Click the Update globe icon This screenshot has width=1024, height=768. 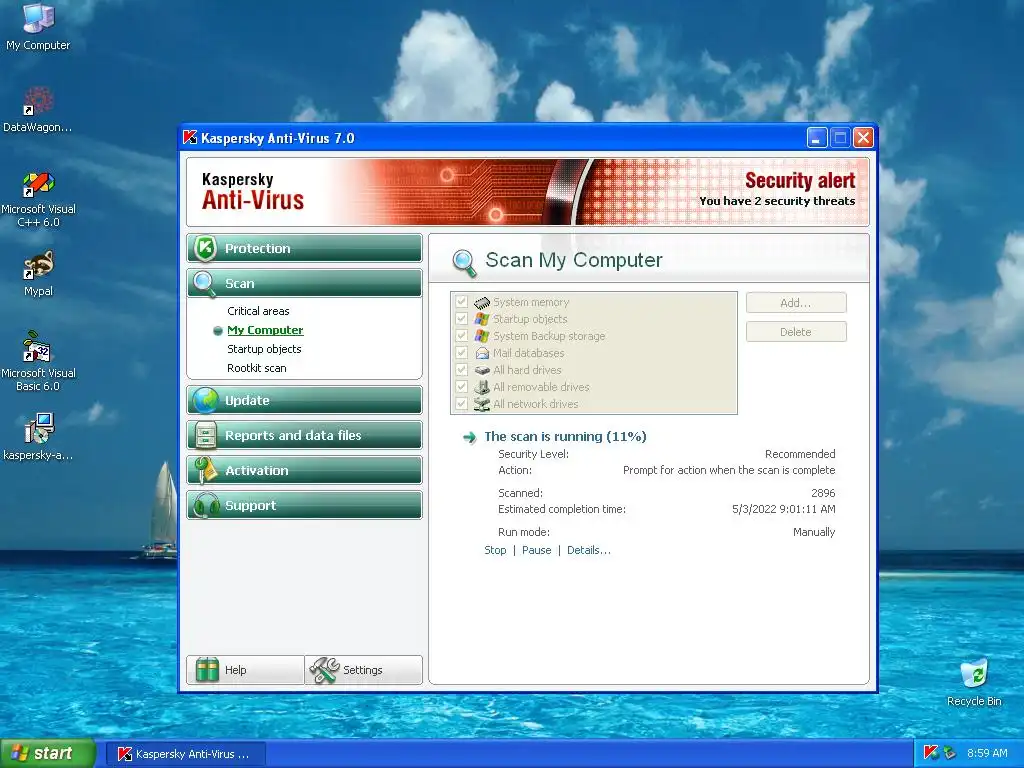click(205, 400)
